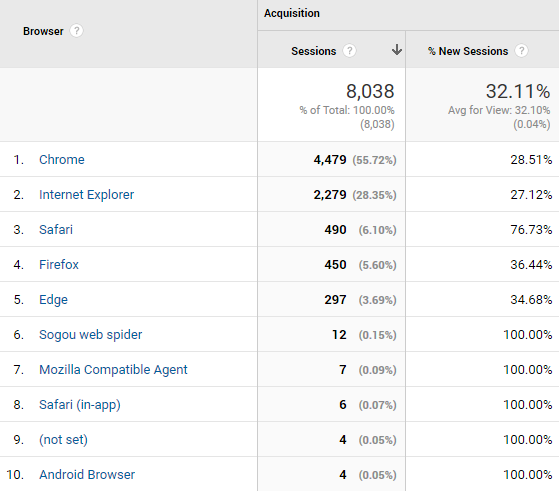Screen dimensions: 559x491
Task: Select Mozilla Compatible Agent sessions value 7
Action: pos(343,370)
